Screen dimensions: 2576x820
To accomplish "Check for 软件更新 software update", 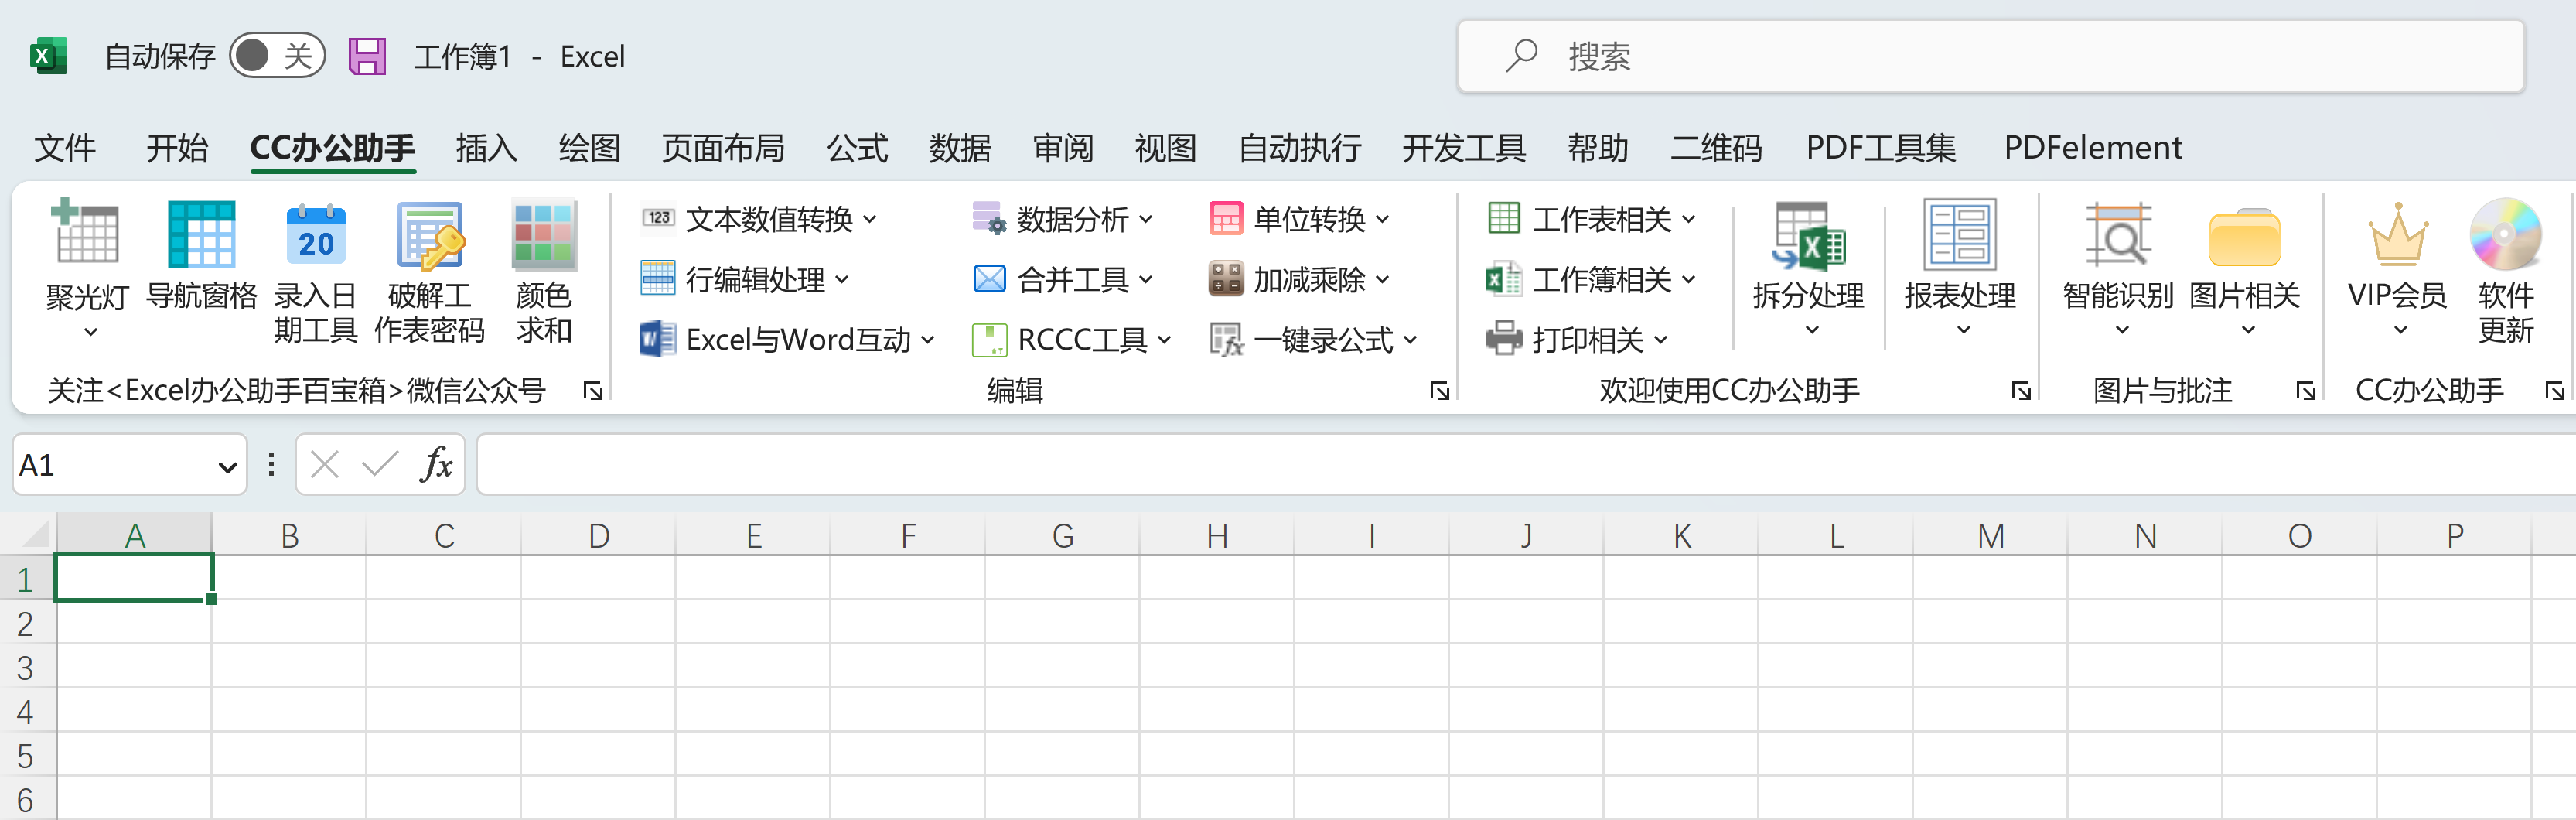I will coord(2506,272).
